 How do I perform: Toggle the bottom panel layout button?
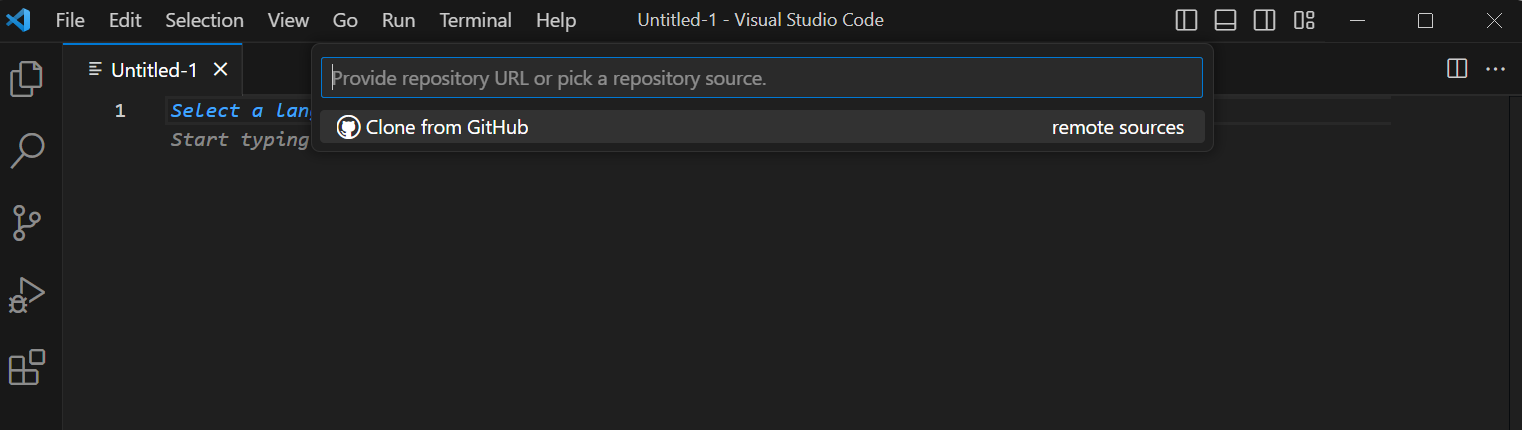coord(1225,20)
